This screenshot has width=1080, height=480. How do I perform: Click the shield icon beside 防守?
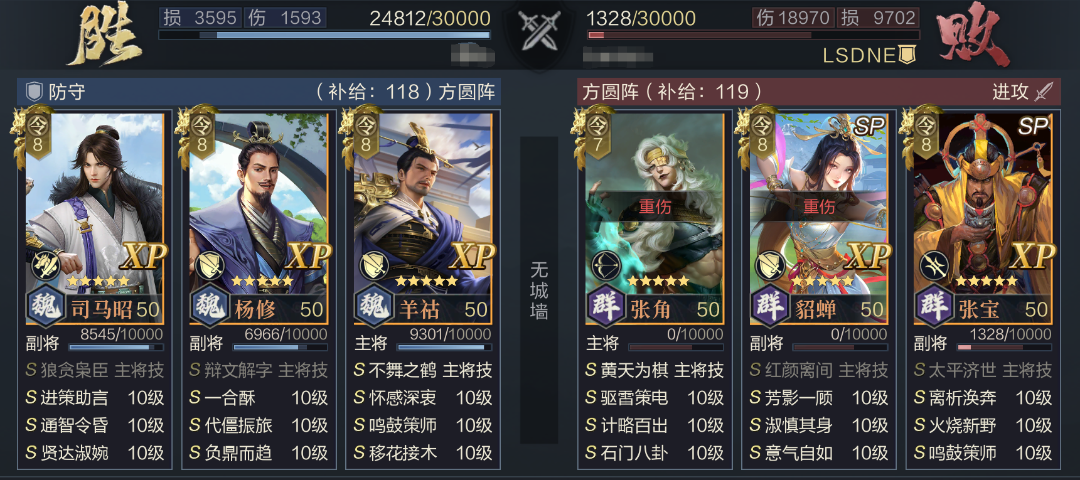[x=34, y=92]
